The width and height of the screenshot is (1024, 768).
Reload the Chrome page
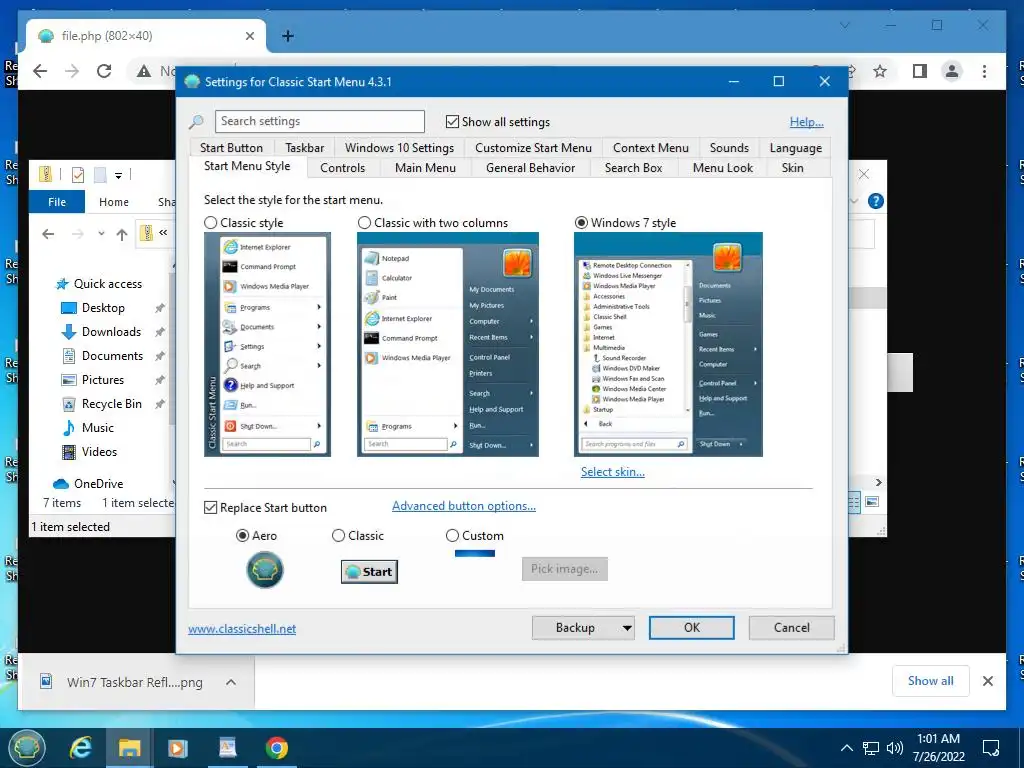(x=104, y=71)
